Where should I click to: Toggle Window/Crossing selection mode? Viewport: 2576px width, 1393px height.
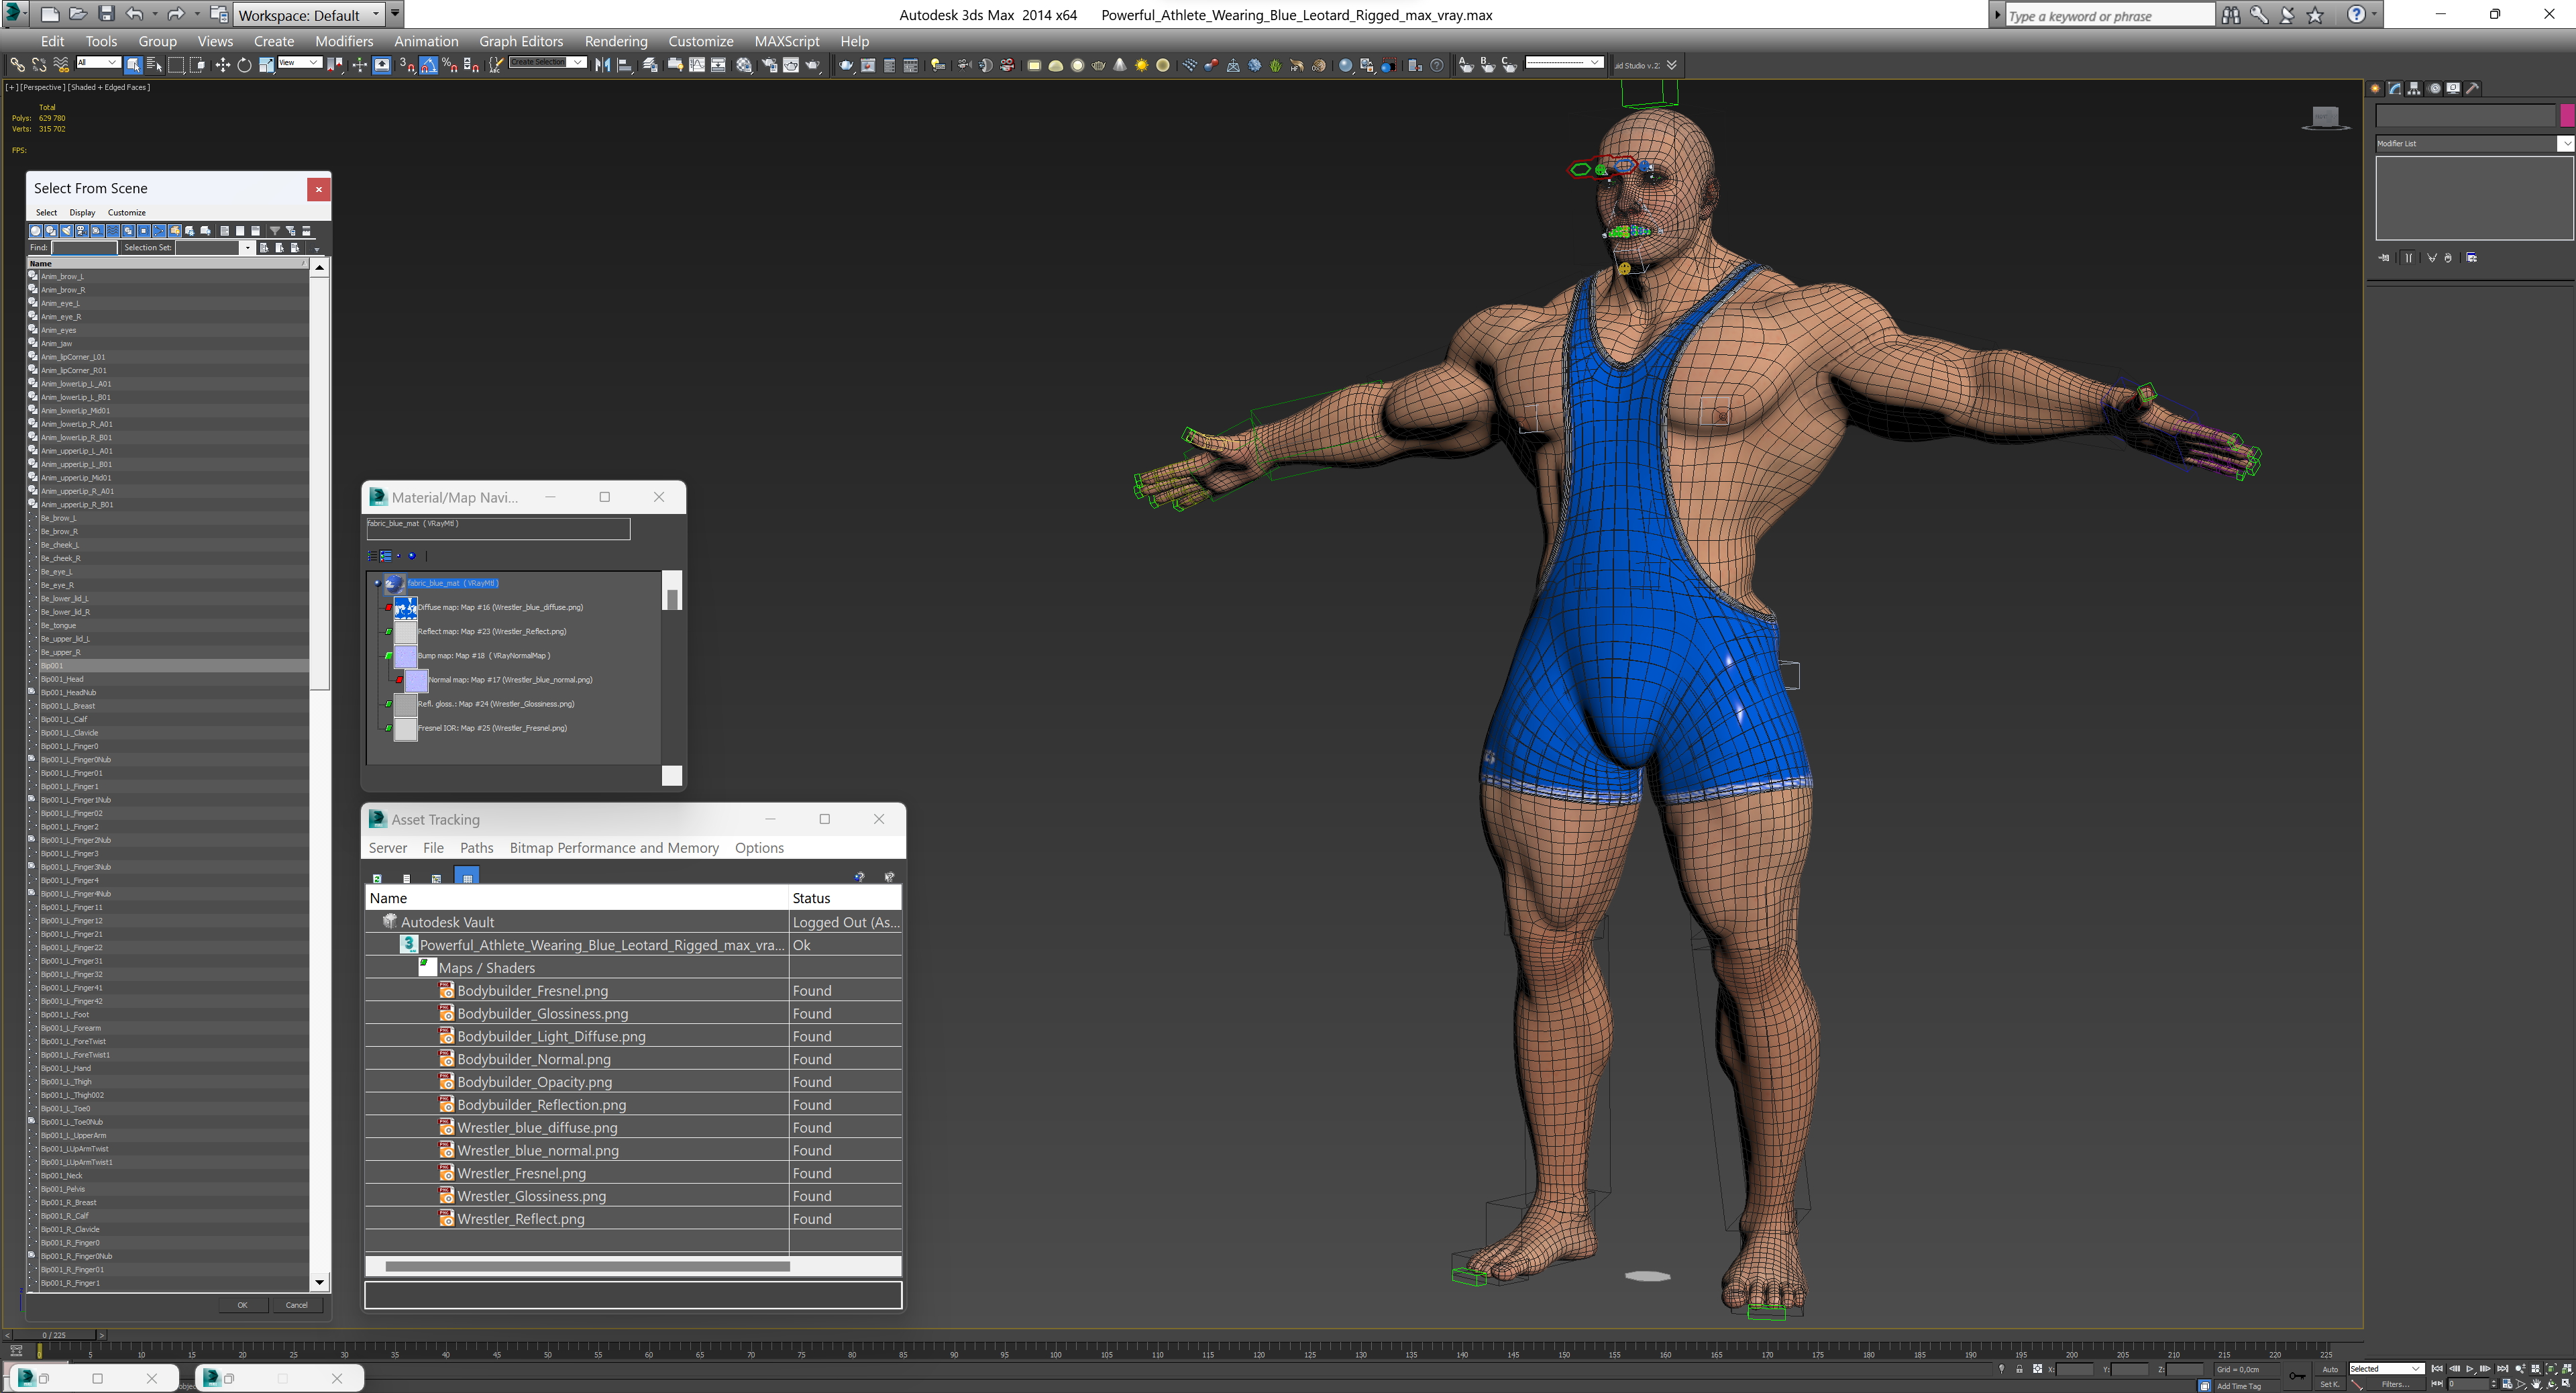coord(197,65)
